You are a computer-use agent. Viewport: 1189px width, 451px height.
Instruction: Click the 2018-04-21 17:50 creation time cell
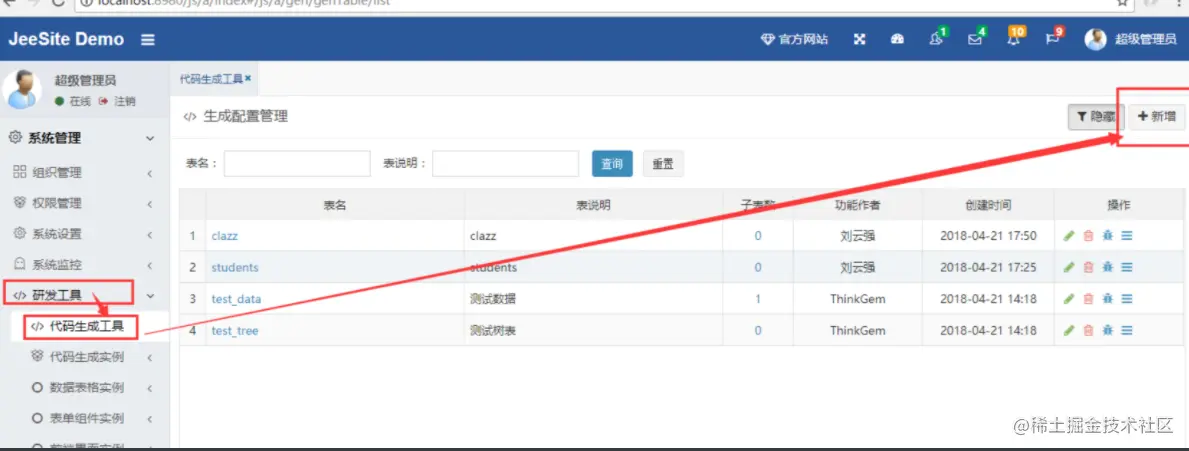988,236
